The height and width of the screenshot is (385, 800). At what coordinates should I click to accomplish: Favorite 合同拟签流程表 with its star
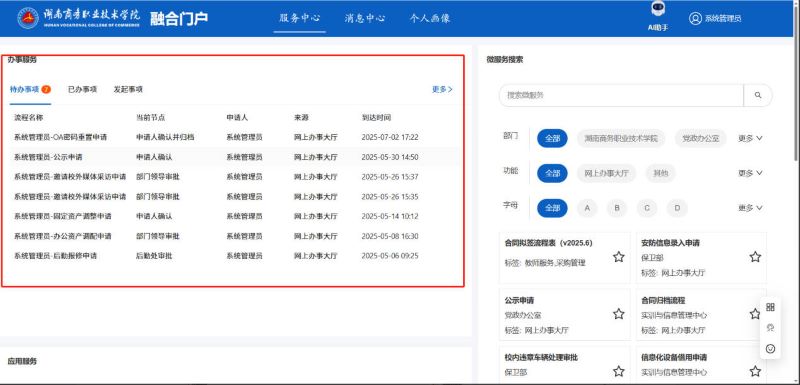(618, 257)
